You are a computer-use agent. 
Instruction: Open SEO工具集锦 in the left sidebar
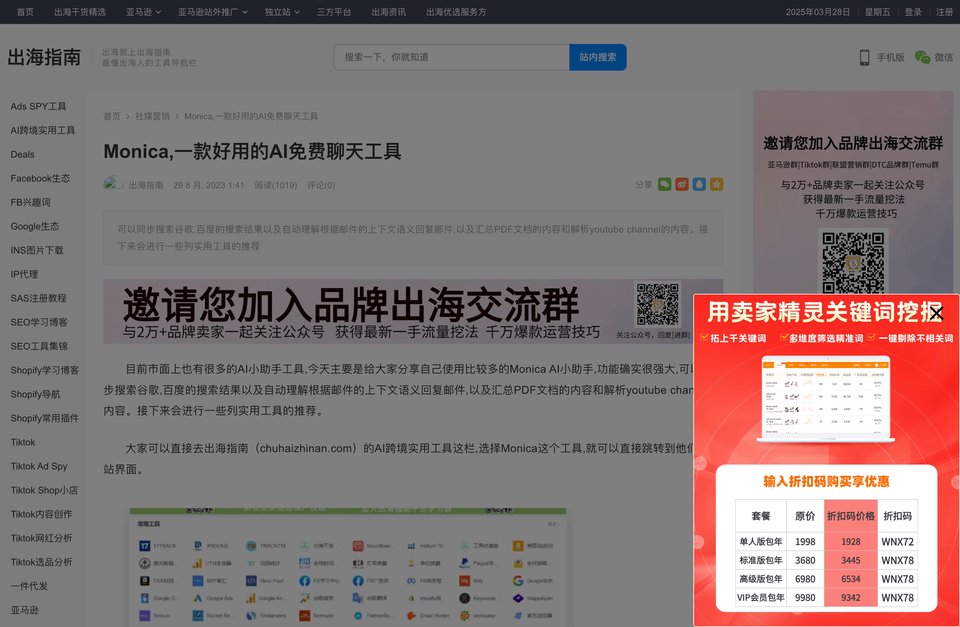coord(39,346)
